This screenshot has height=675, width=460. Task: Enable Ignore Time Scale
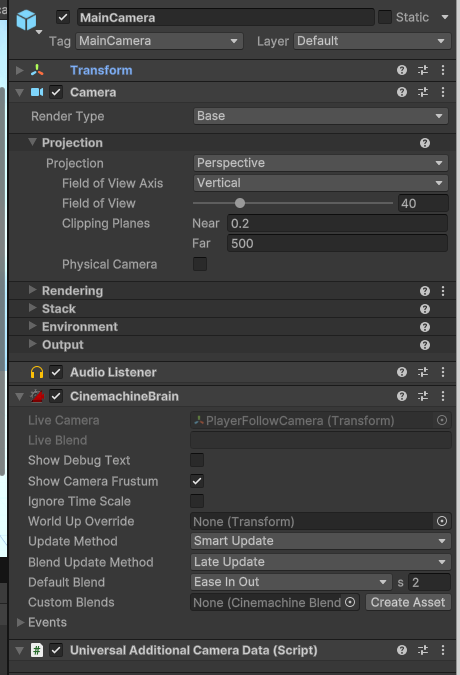(197, 501)
